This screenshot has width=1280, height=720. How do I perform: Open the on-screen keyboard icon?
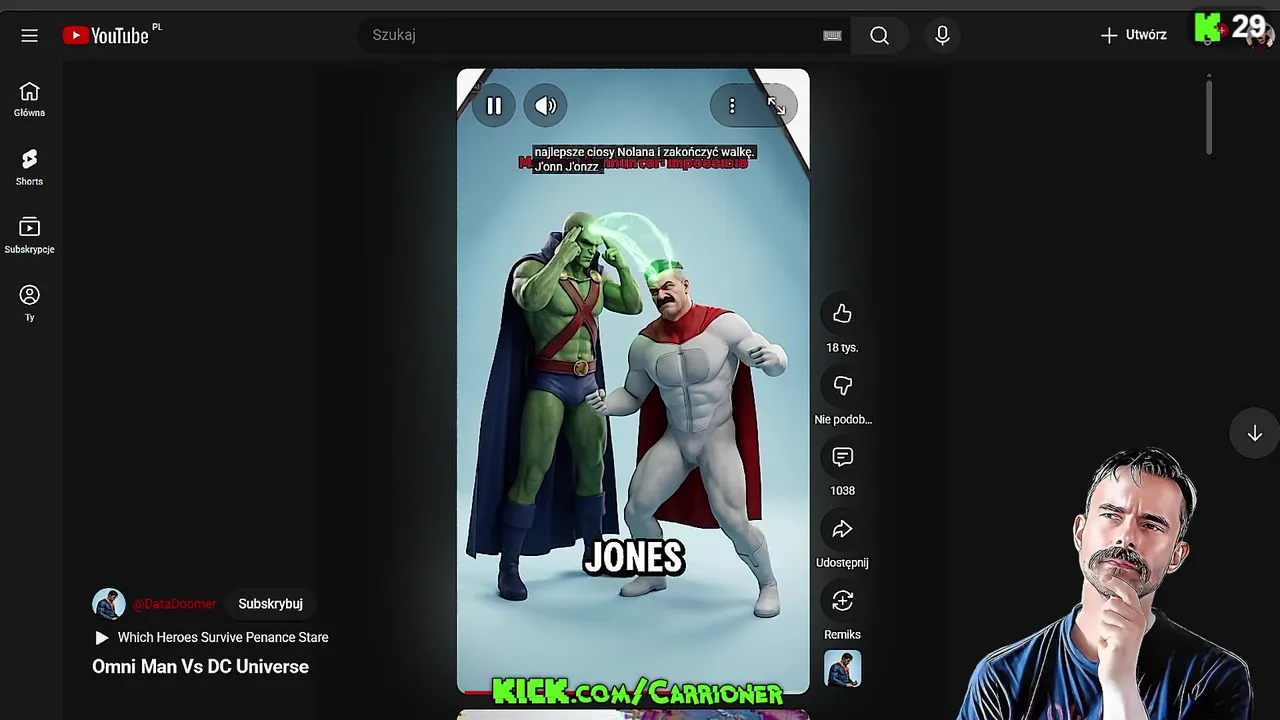(832, 35)
